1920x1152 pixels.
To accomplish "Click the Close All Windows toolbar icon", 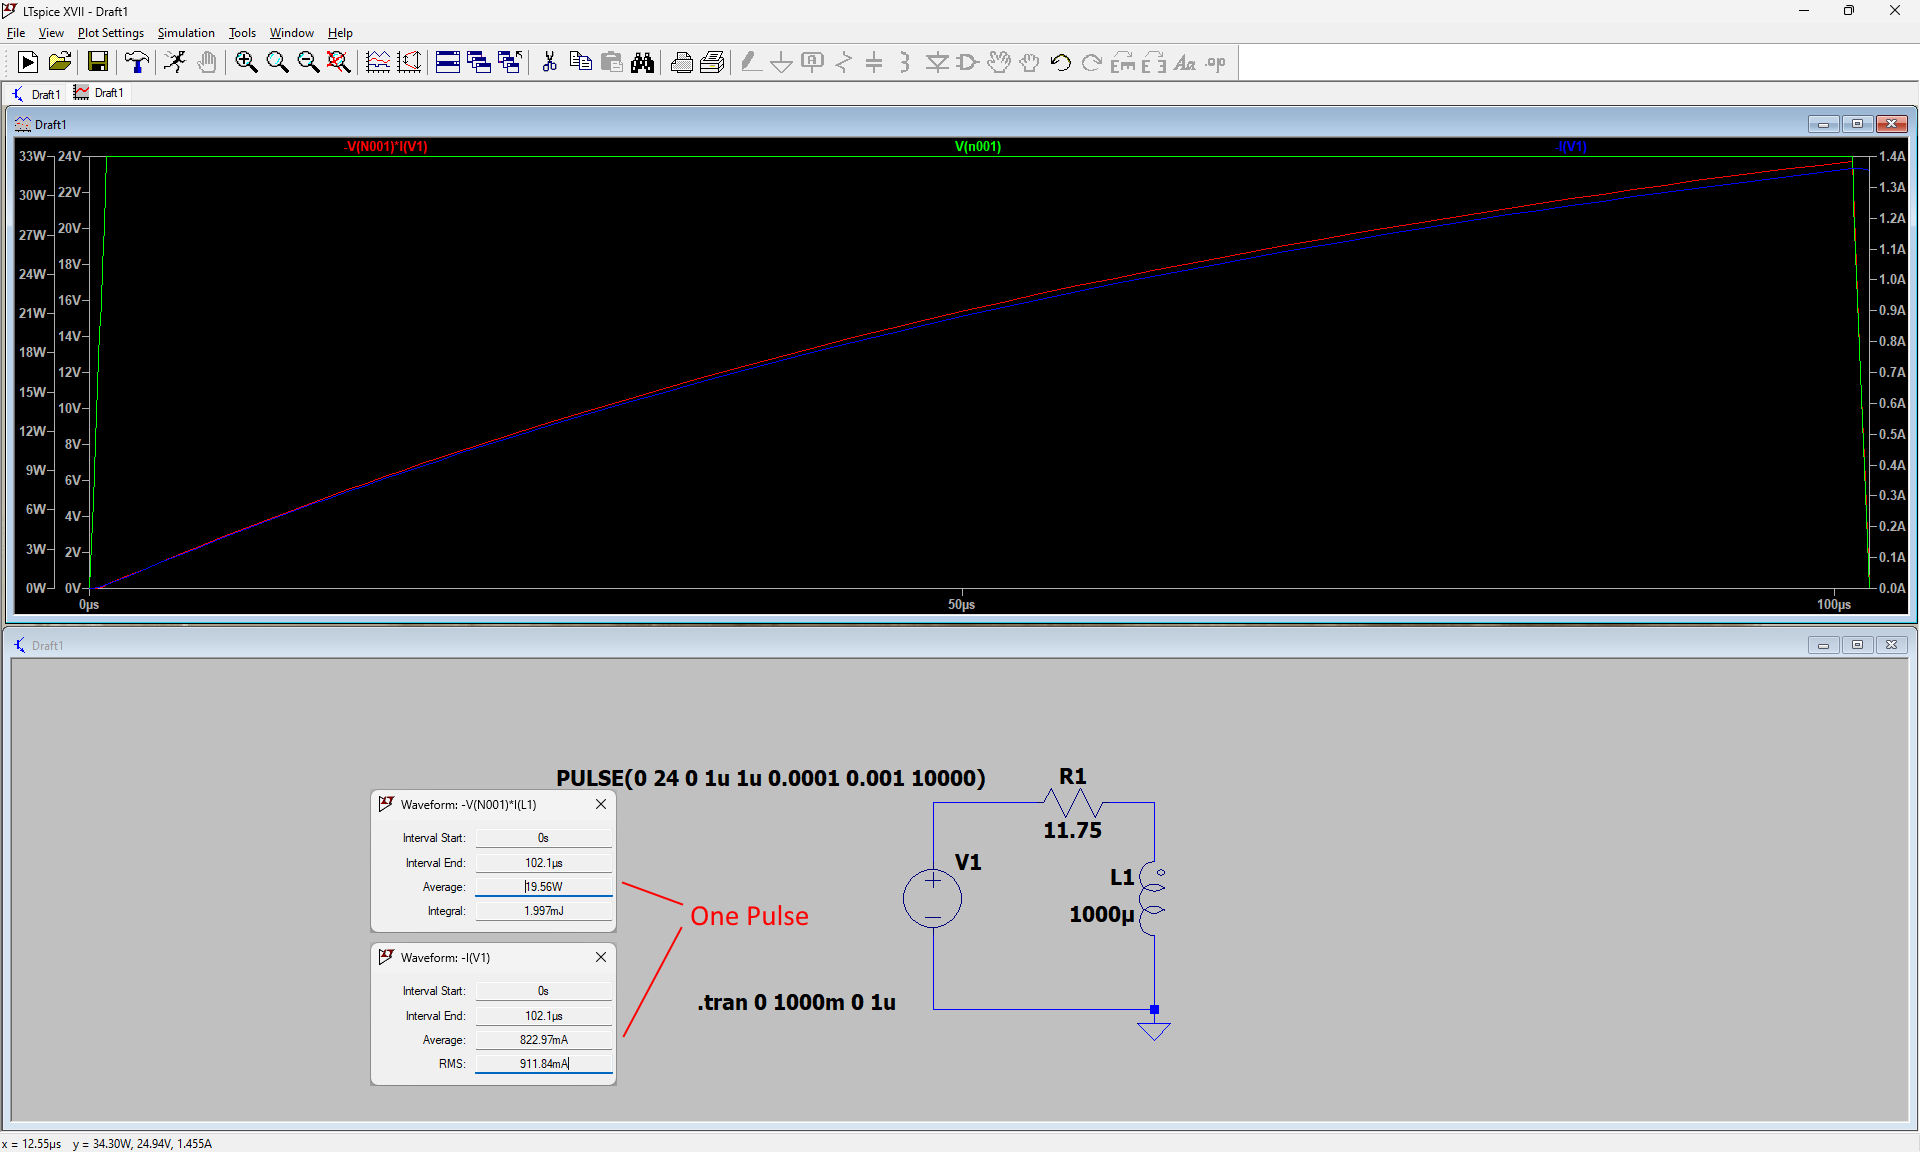I will (x=510, y=62).
